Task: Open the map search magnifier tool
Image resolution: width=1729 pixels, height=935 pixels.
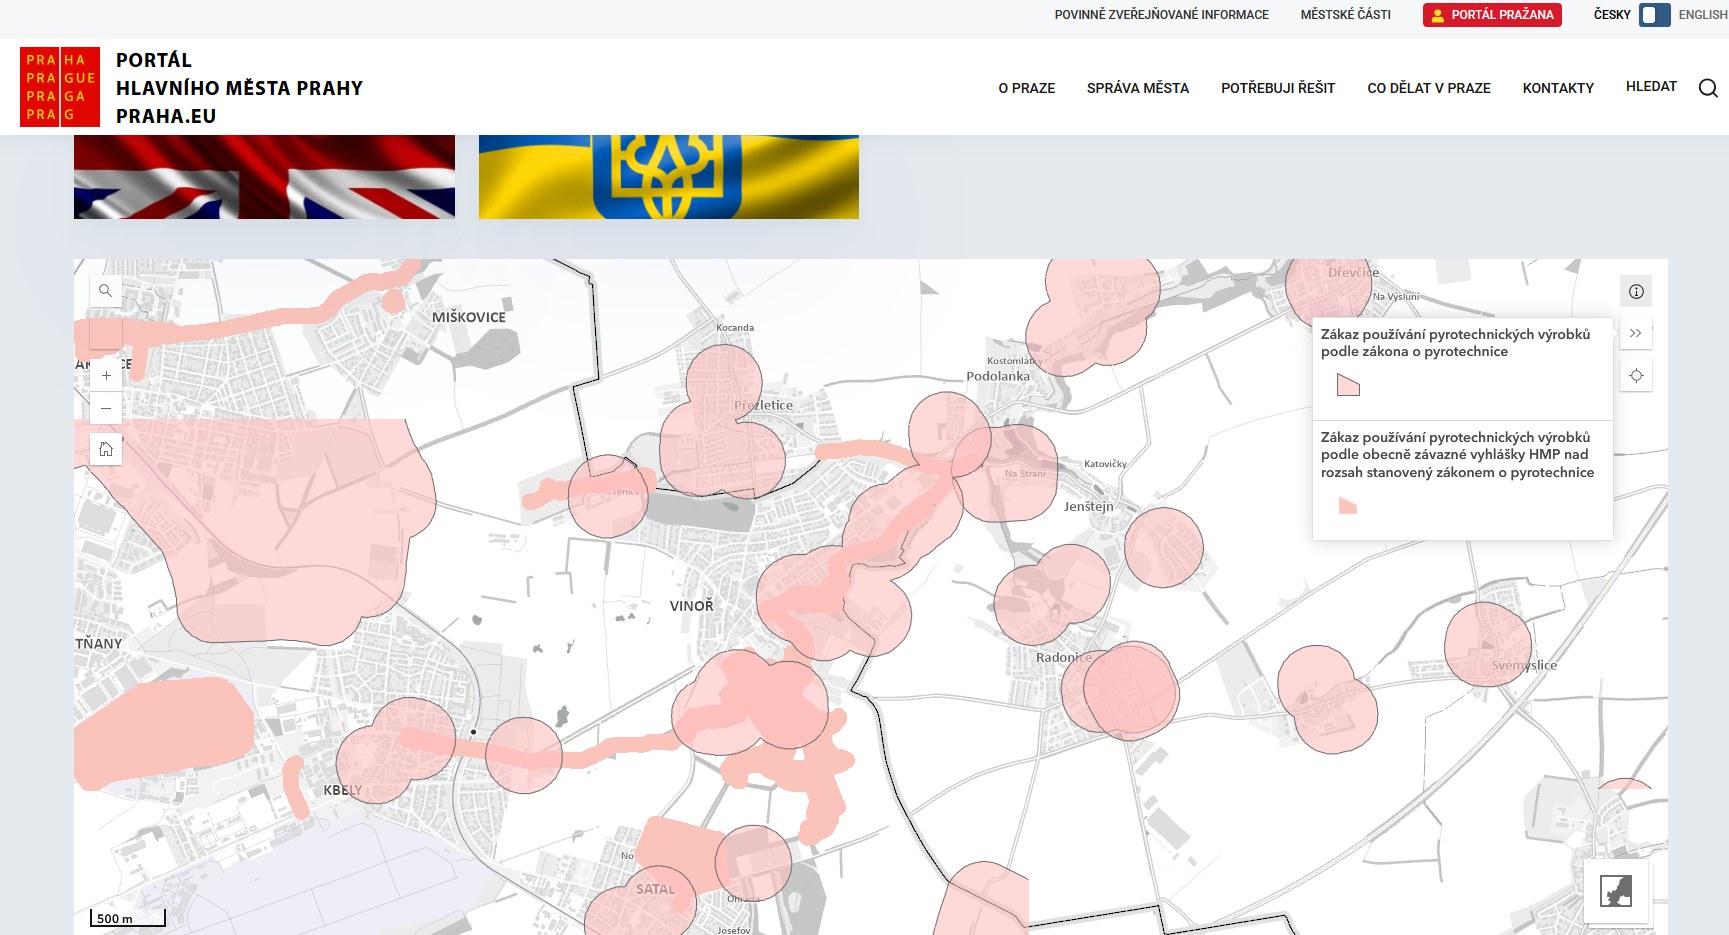Action: [105, 291]
